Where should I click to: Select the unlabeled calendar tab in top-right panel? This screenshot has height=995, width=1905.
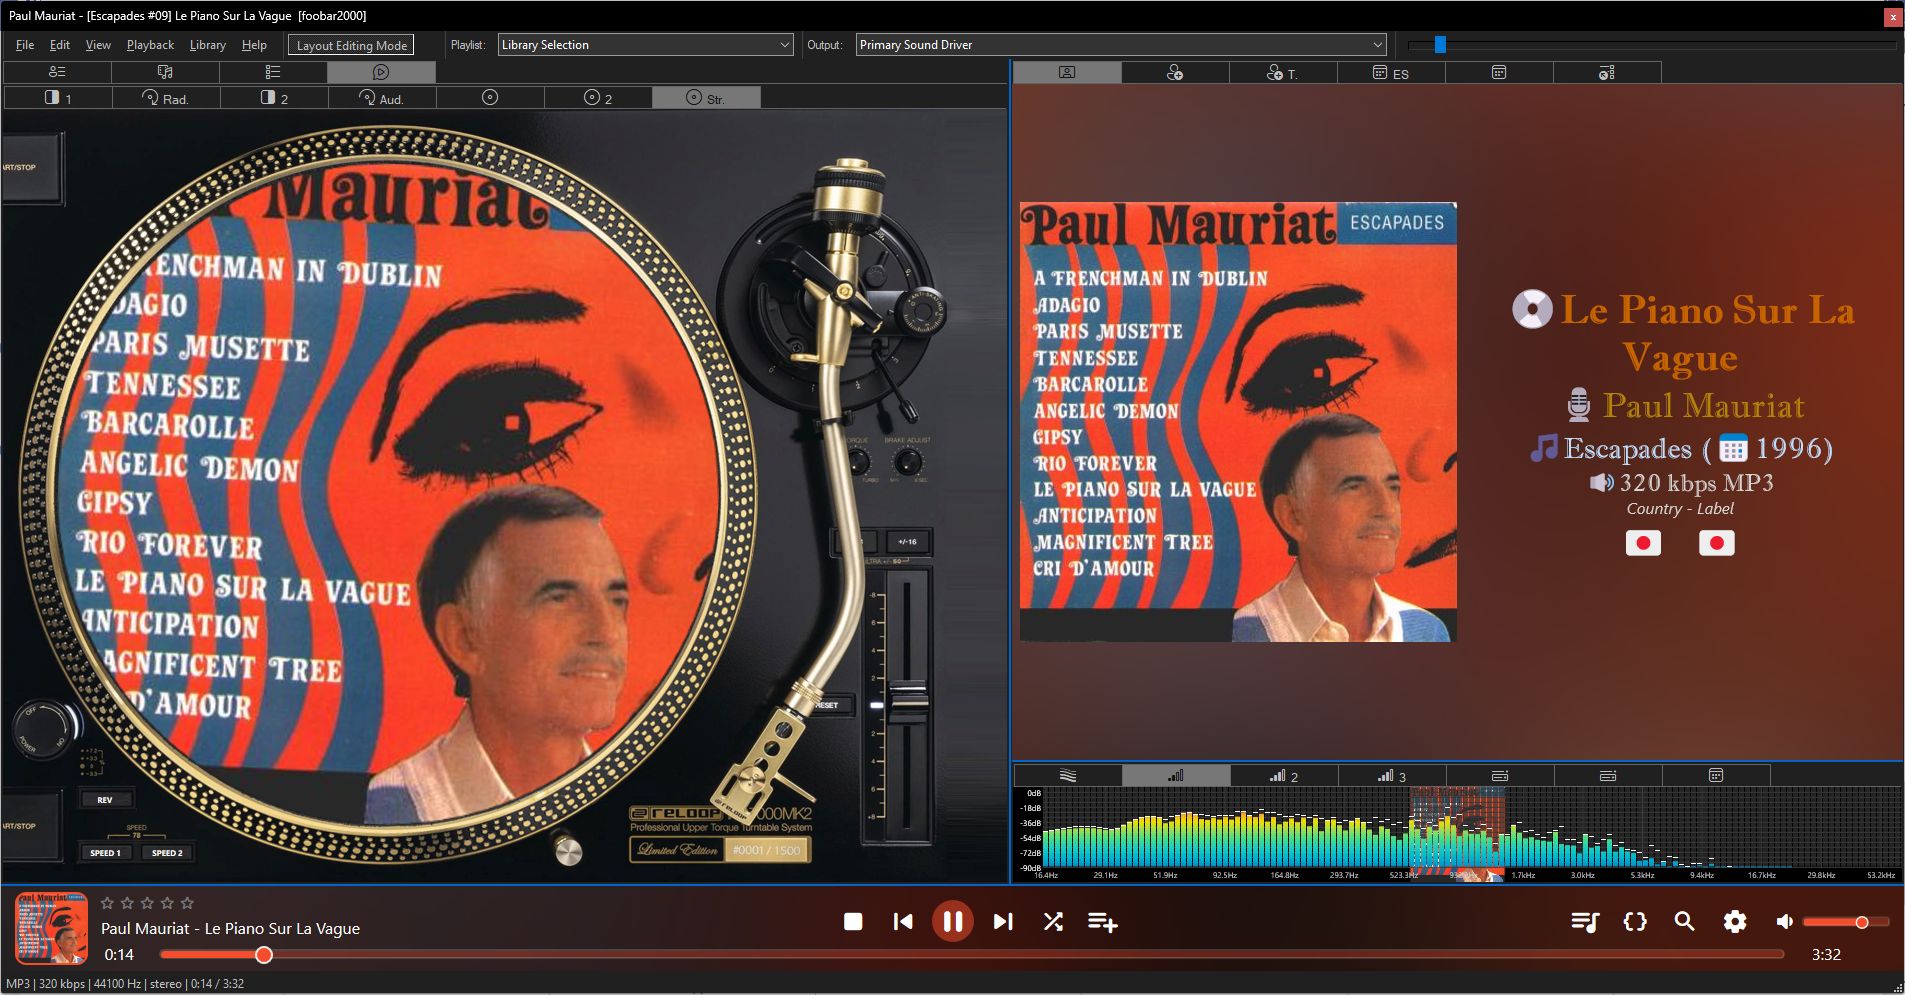1499,73
